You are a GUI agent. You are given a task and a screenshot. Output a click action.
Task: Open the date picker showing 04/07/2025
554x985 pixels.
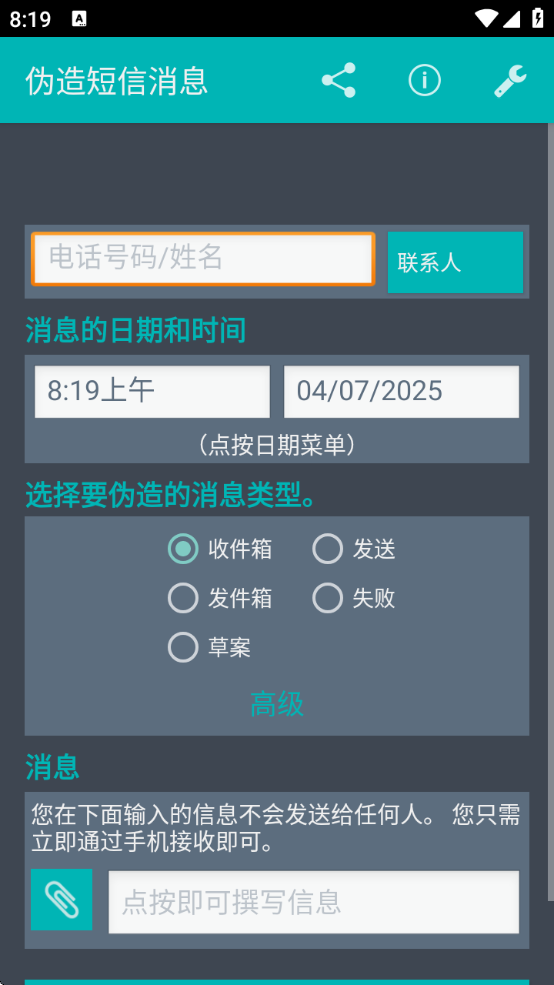[401, 391]
